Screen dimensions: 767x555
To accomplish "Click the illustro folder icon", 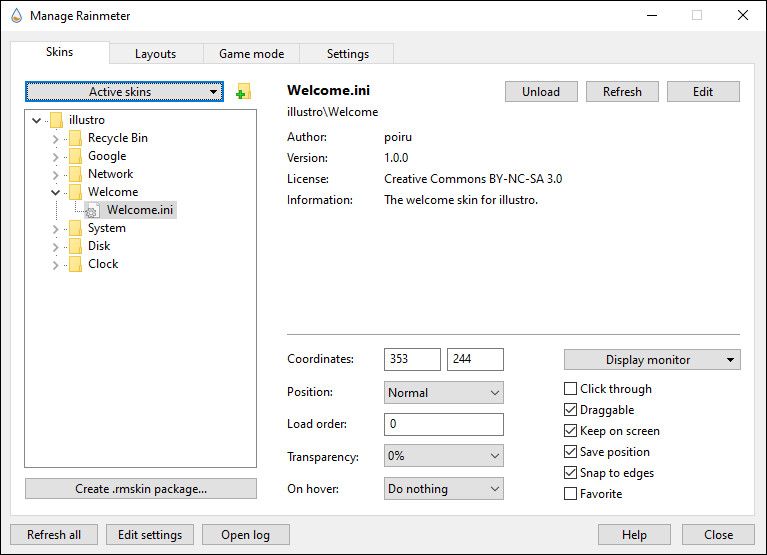I will click(x=56, y=120).
